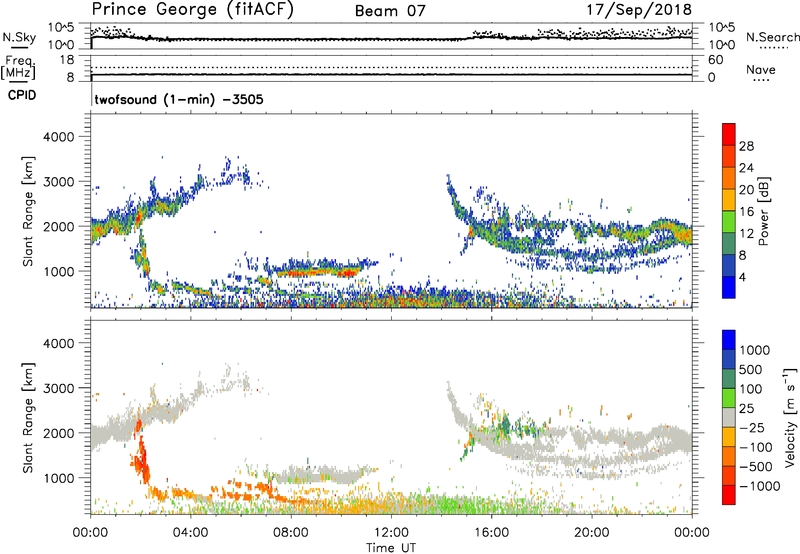The image size is (800, 554).
Task: Click the '12:00' time axis tick label
Action: click(391, 533)
